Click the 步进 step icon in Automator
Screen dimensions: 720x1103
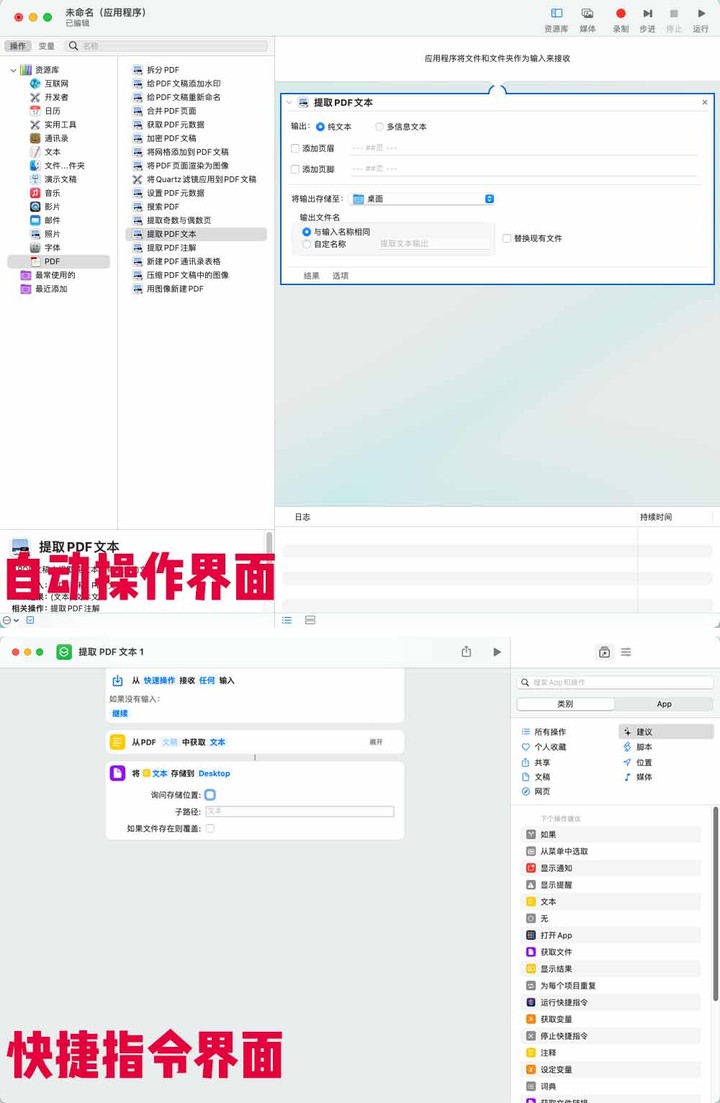click(647, 13)
